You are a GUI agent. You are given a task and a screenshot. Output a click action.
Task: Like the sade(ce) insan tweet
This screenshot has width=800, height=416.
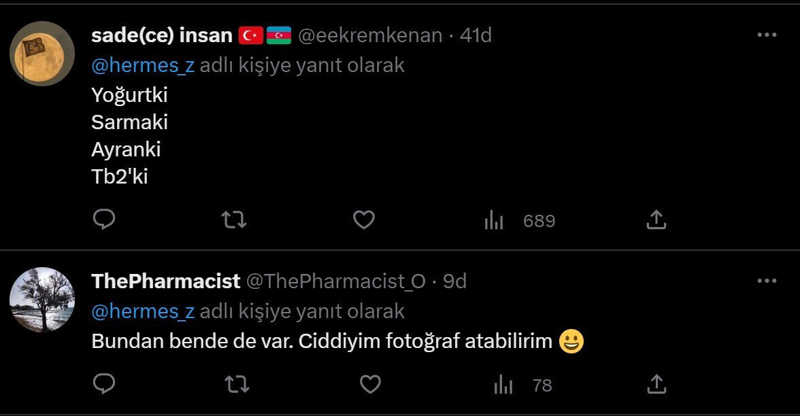pos(364,219)
